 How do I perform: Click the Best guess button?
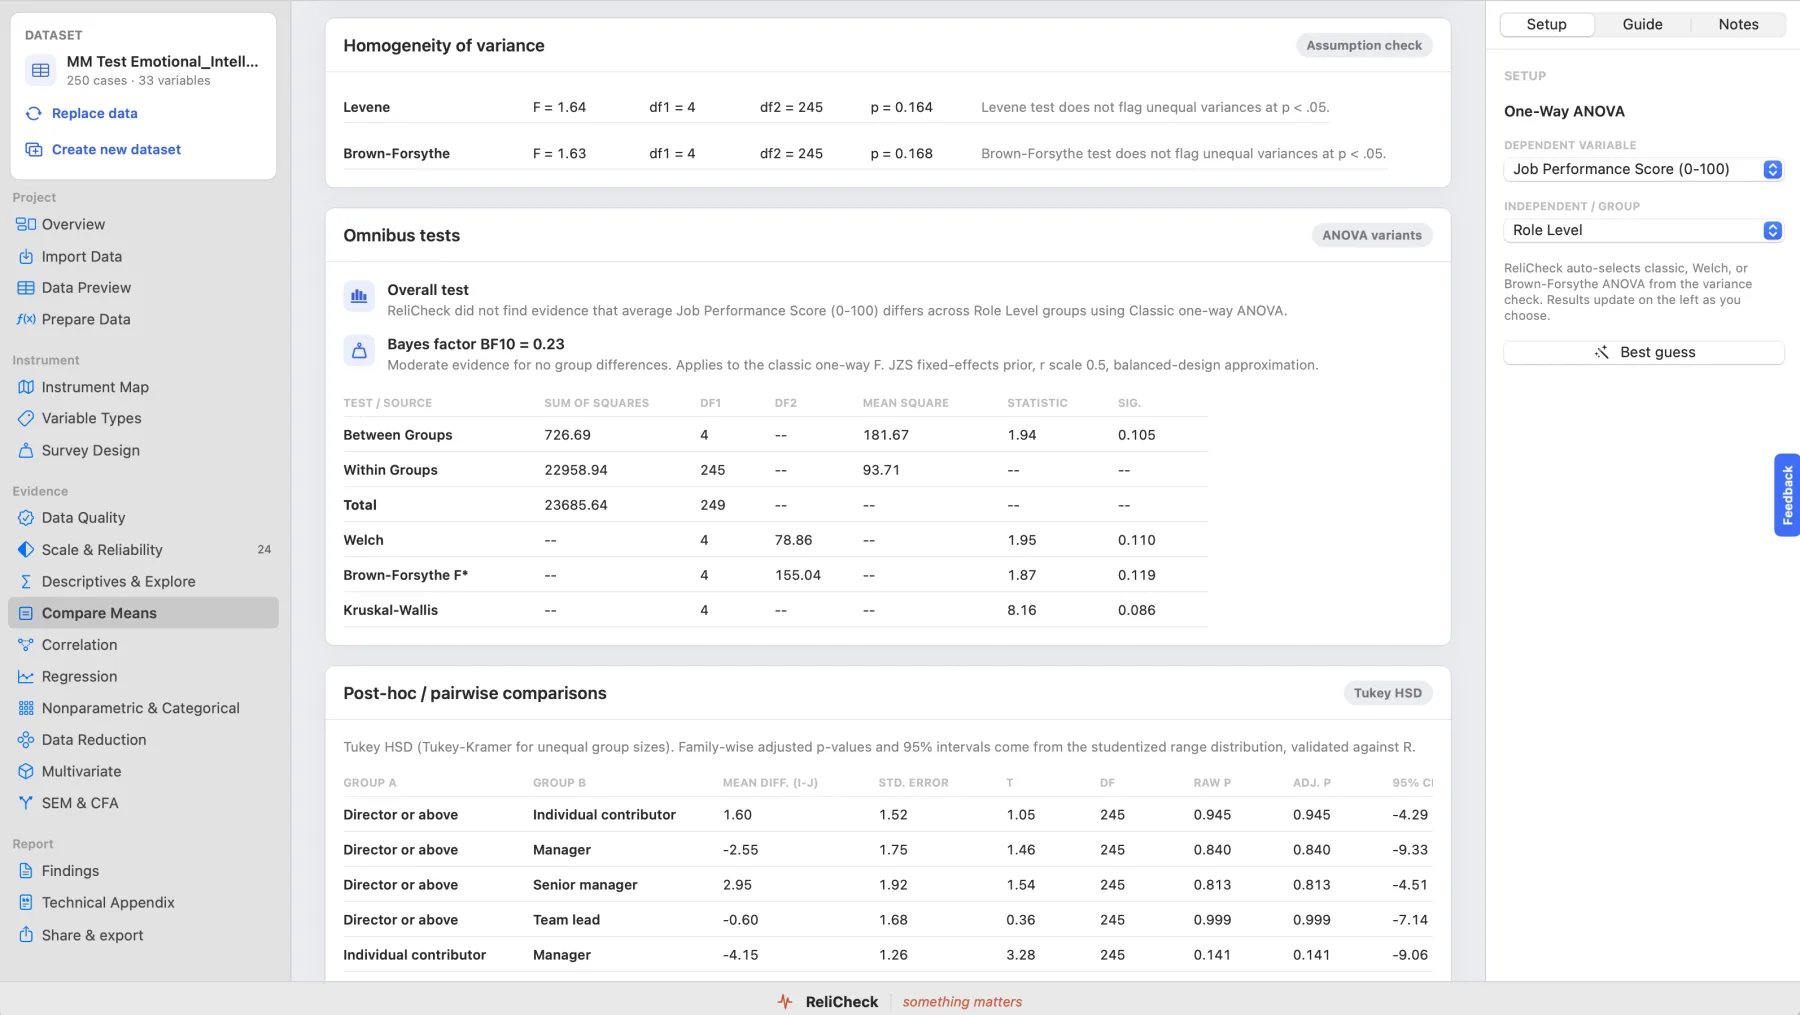click(x=1644, y=352)
